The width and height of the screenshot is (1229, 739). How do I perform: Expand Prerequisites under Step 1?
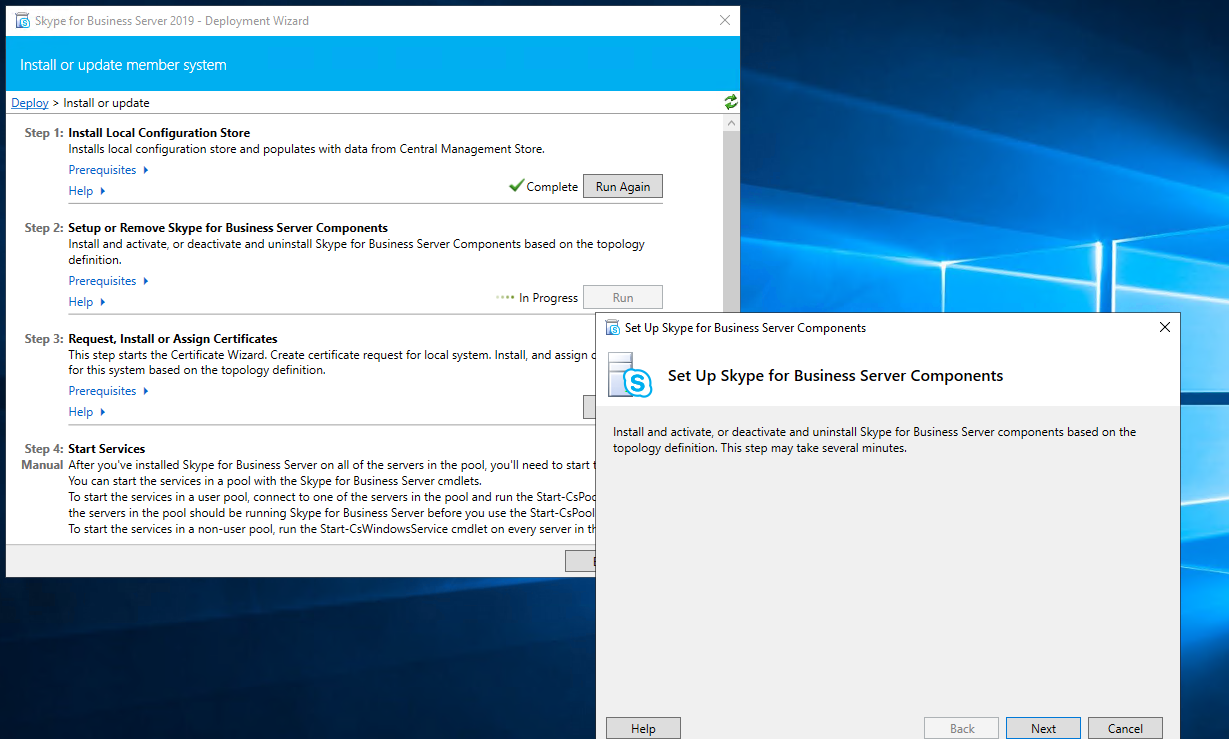(x=108, y=170)
